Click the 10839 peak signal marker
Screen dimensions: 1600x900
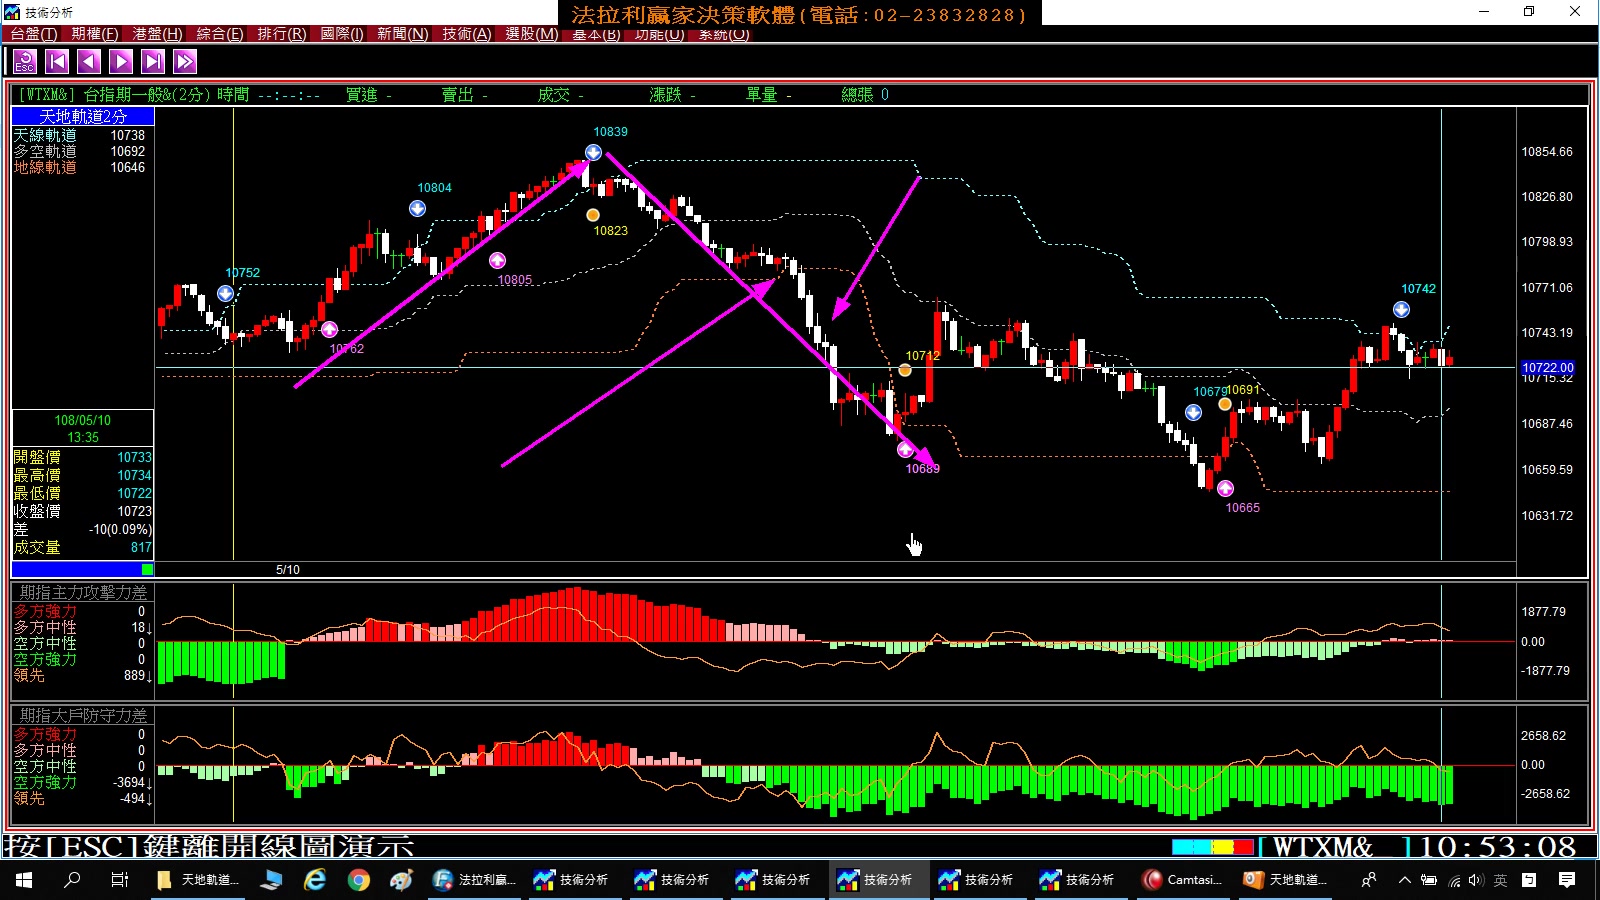[593, 153]
